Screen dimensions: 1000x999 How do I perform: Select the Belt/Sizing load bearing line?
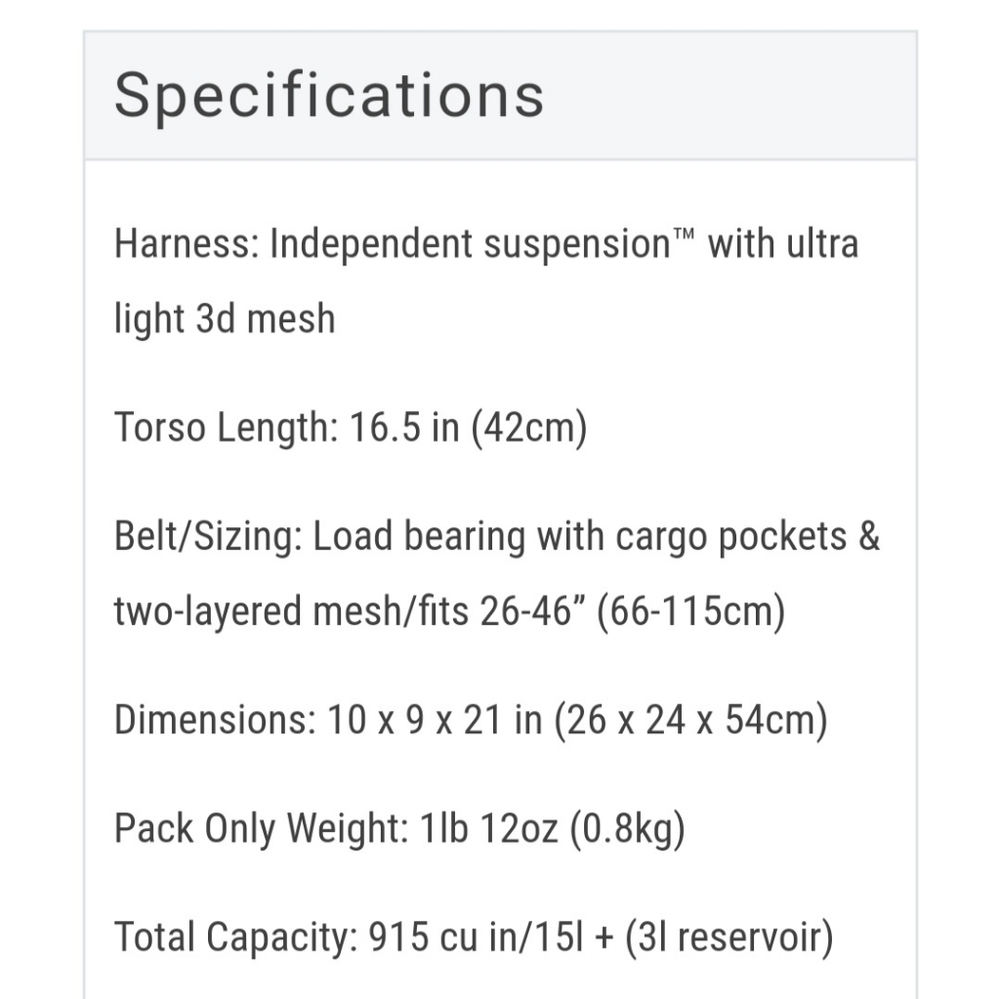tap(497, 536)
